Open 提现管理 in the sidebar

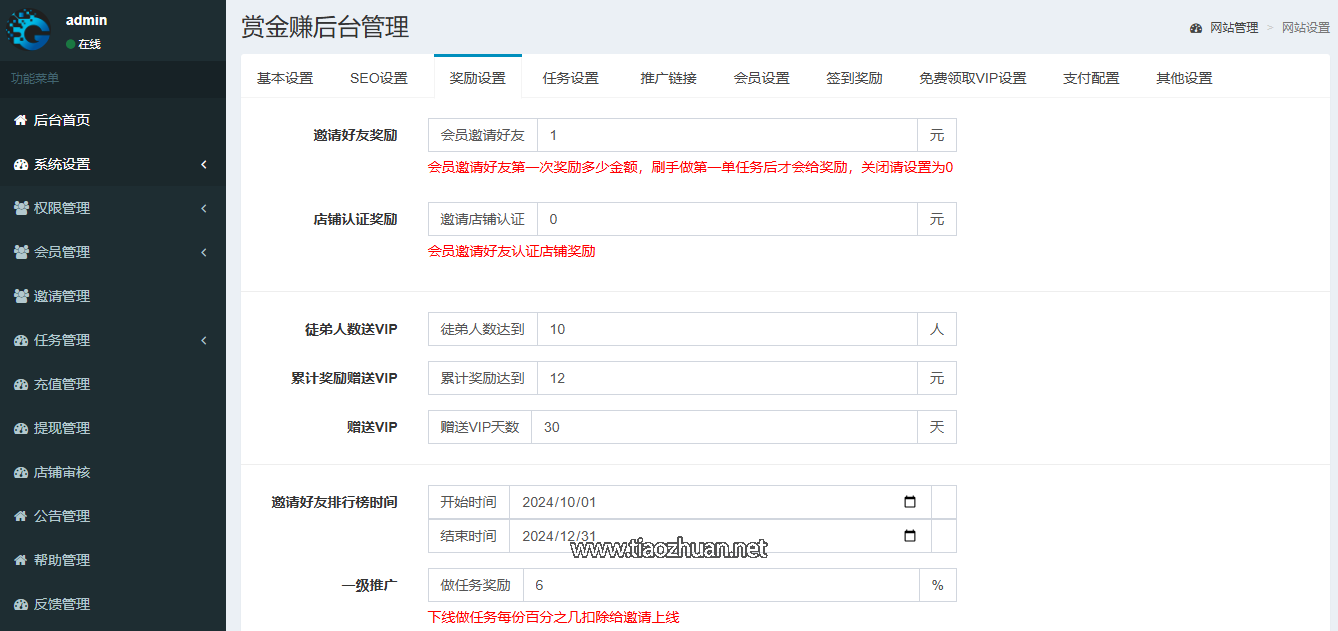[62, 428]
